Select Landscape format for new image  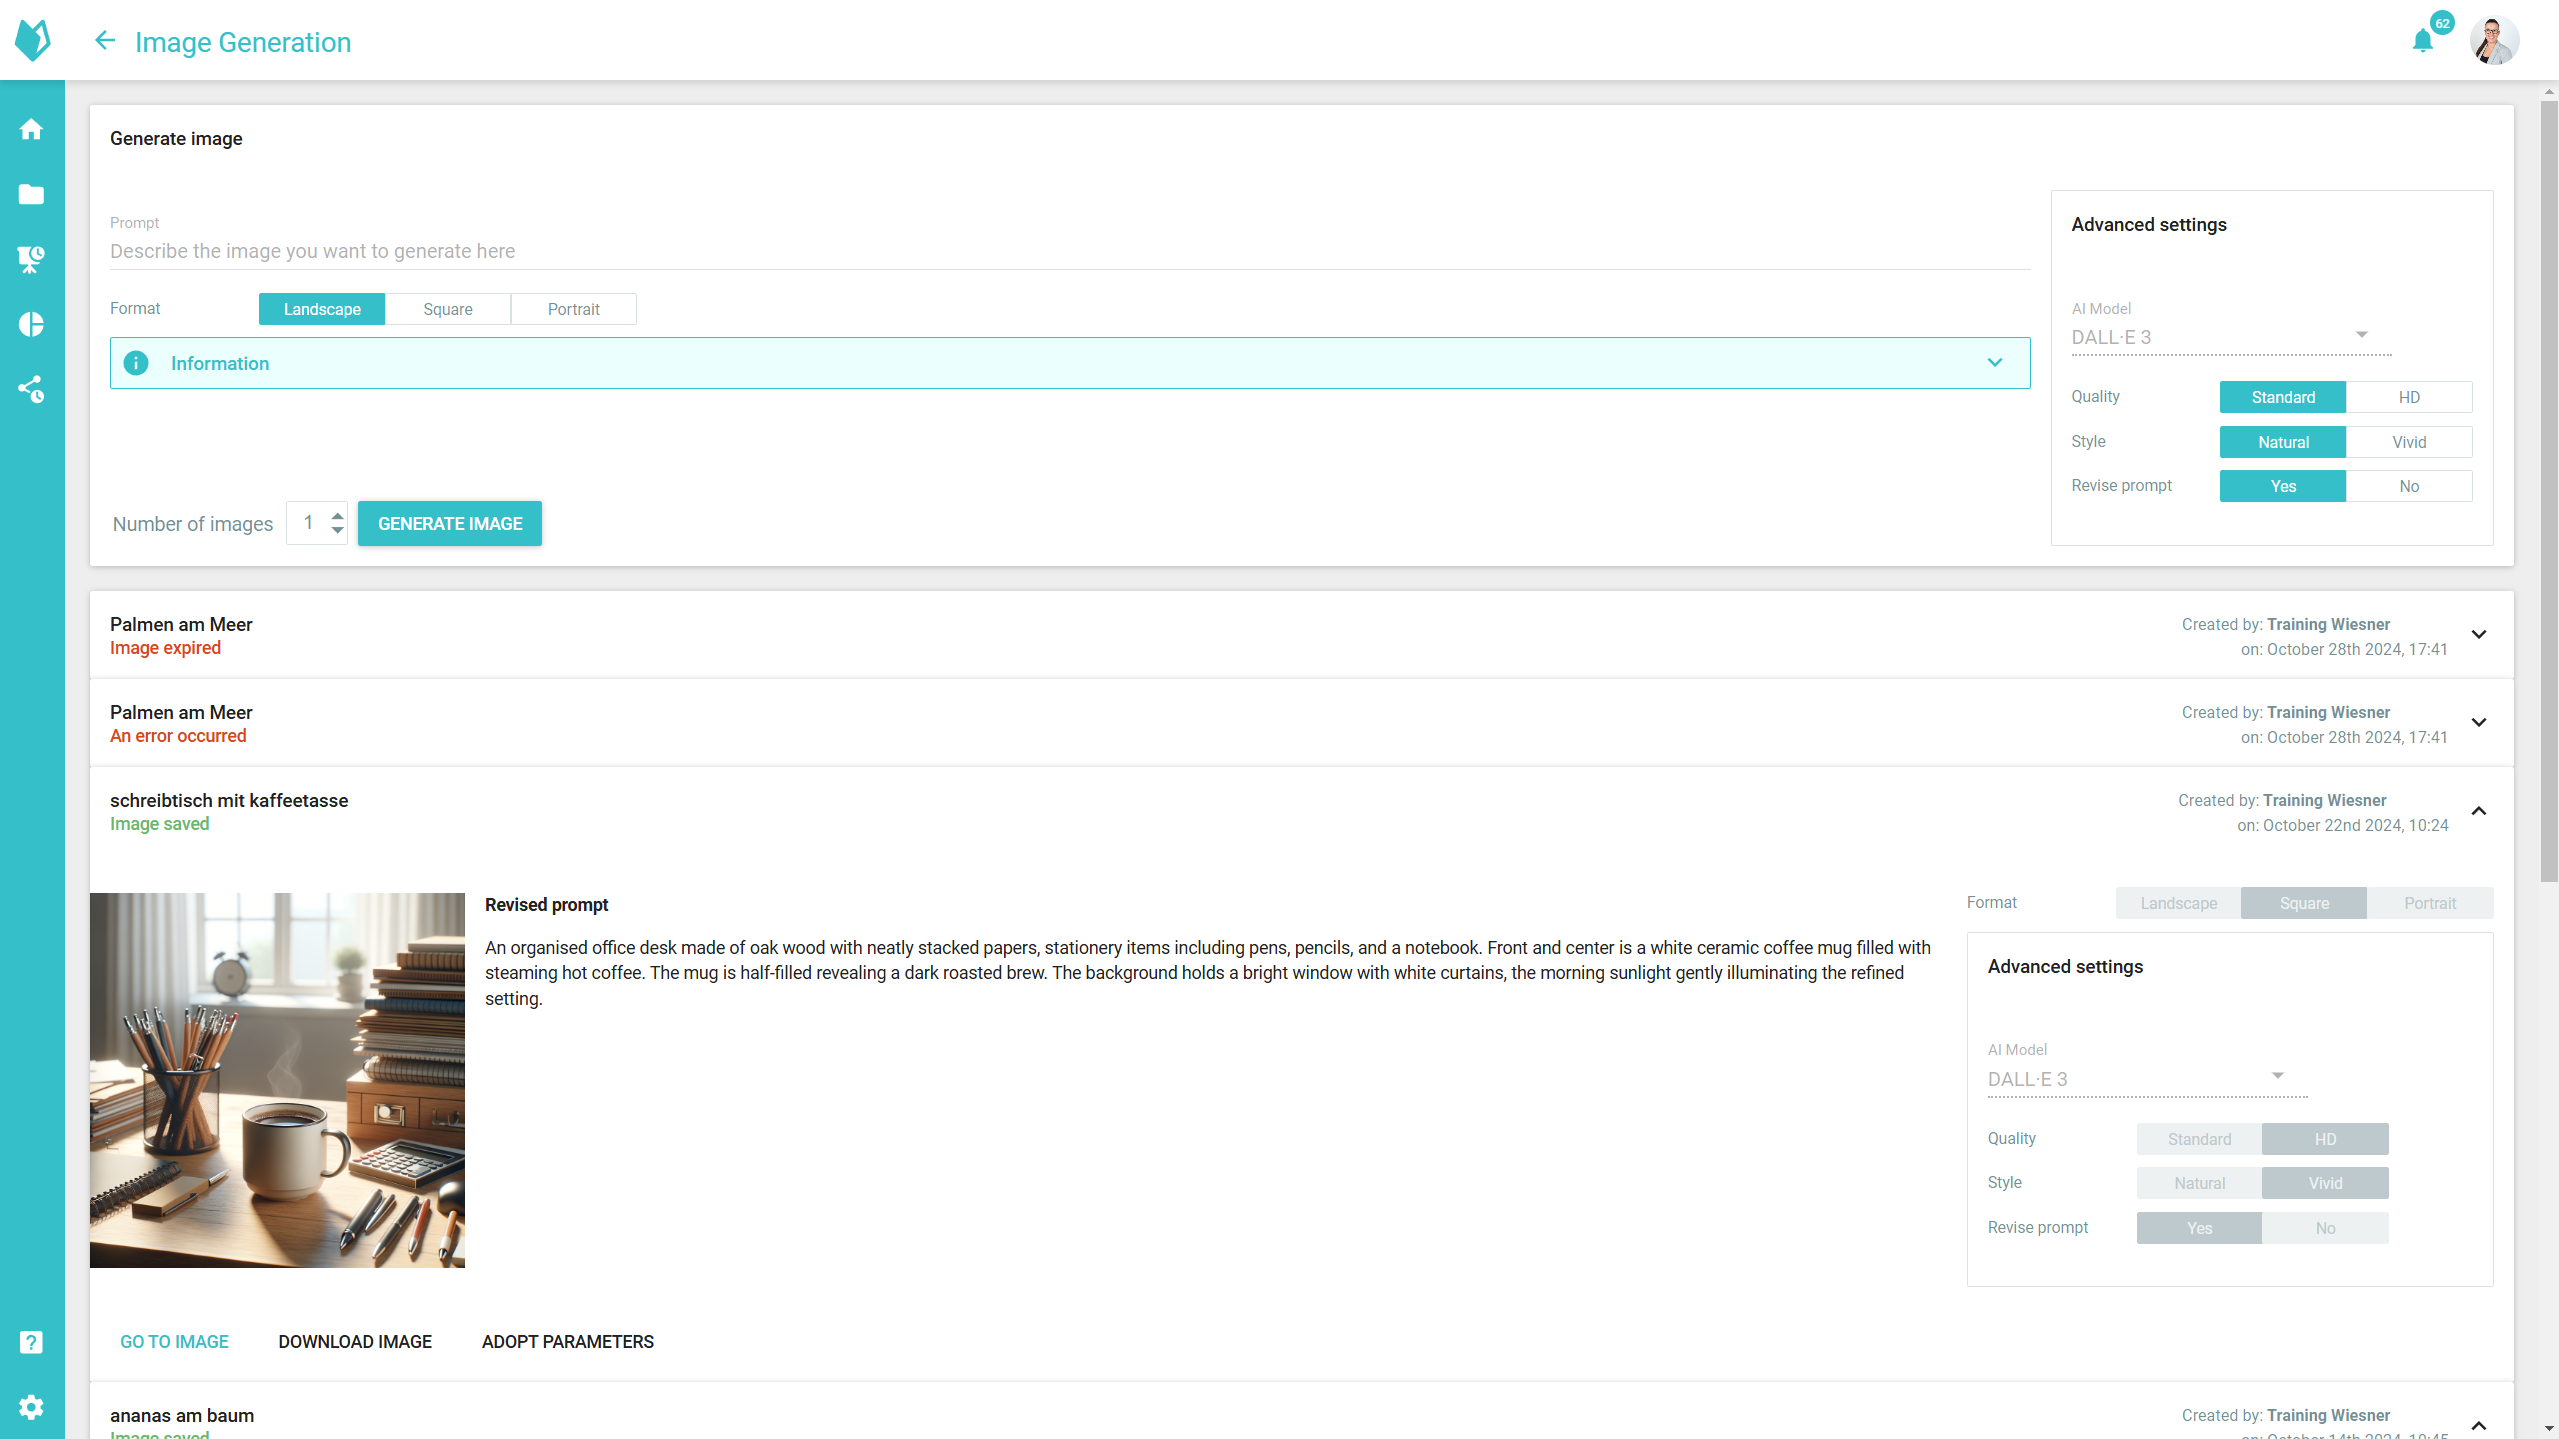[322, 309]
